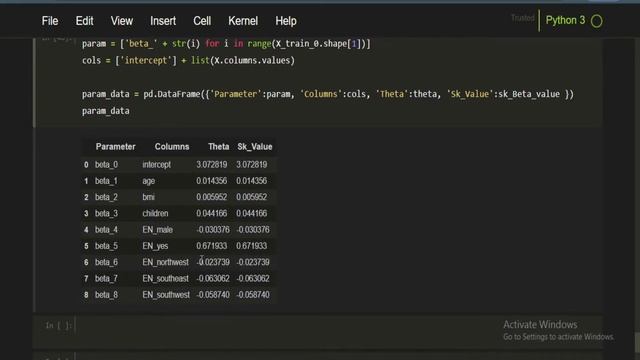Select the beta_7 parameter cell
The width and height of the screenshot is (640, 360).
[x=107, y=278]
